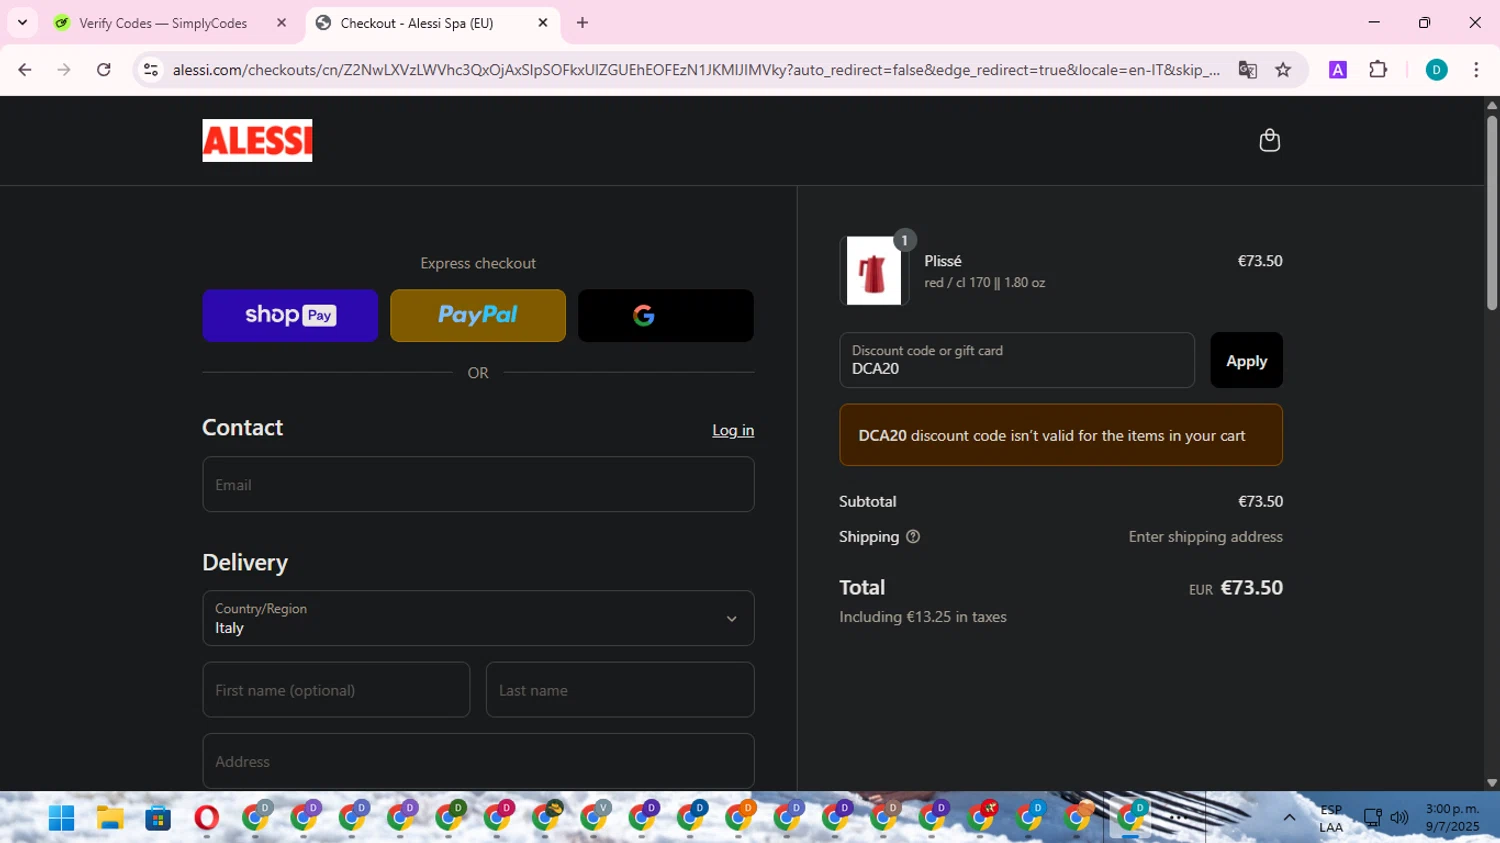Click the Address input field

pyautogui.click(x=478, y=761)
